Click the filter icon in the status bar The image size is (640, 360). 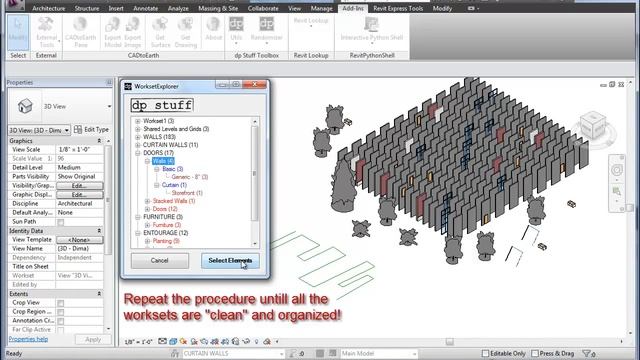[x=587, y=353]
